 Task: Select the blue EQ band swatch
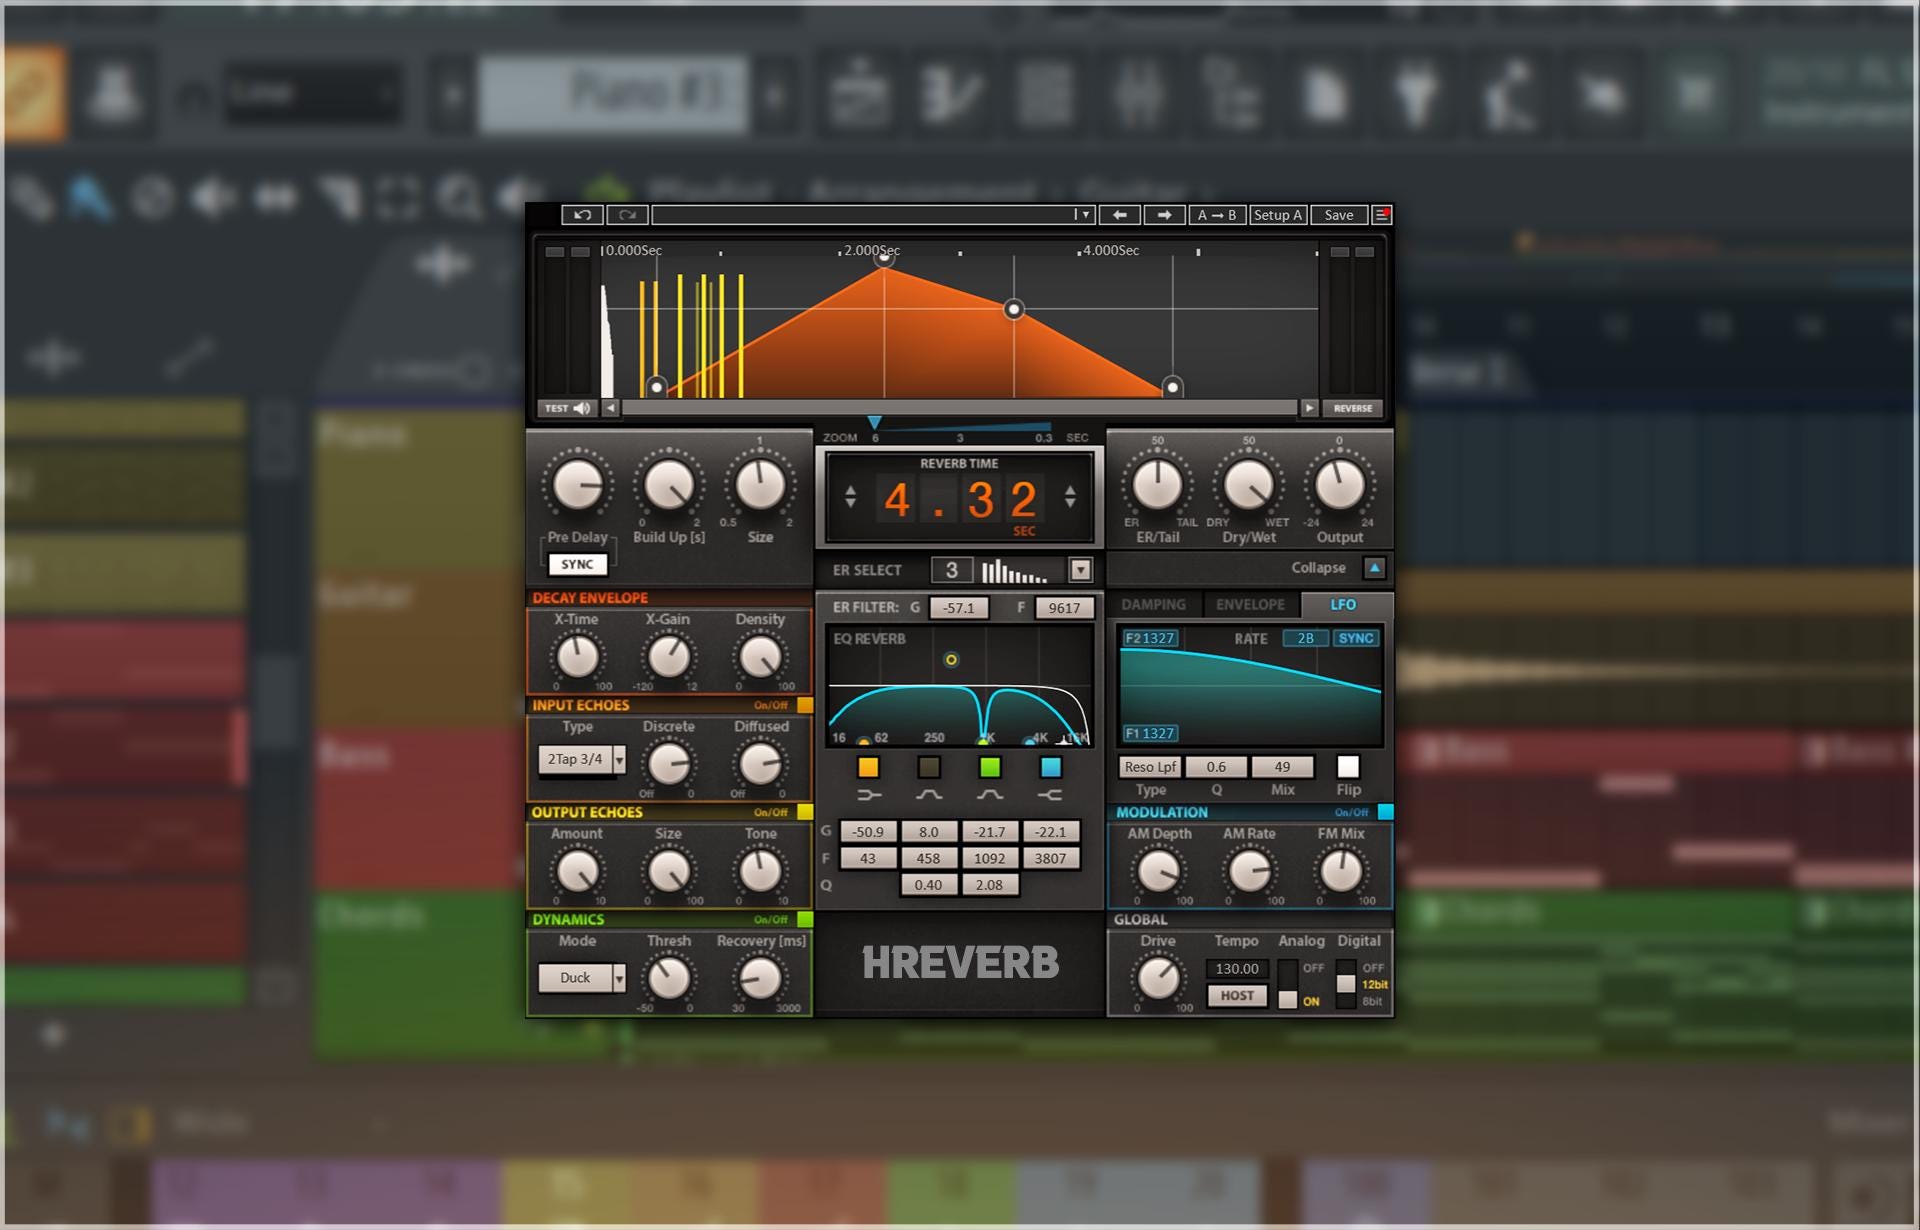(1050, 767)
